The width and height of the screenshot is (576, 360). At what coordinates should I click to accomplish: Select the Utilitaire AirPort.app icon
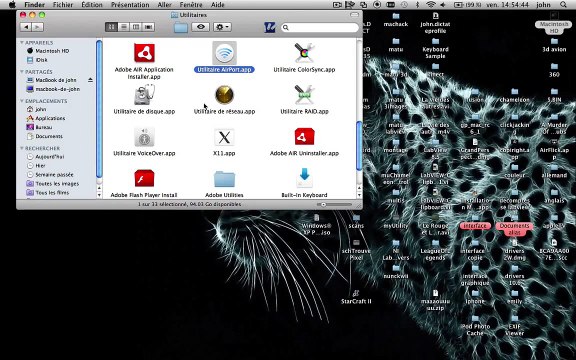pos(224,53)
